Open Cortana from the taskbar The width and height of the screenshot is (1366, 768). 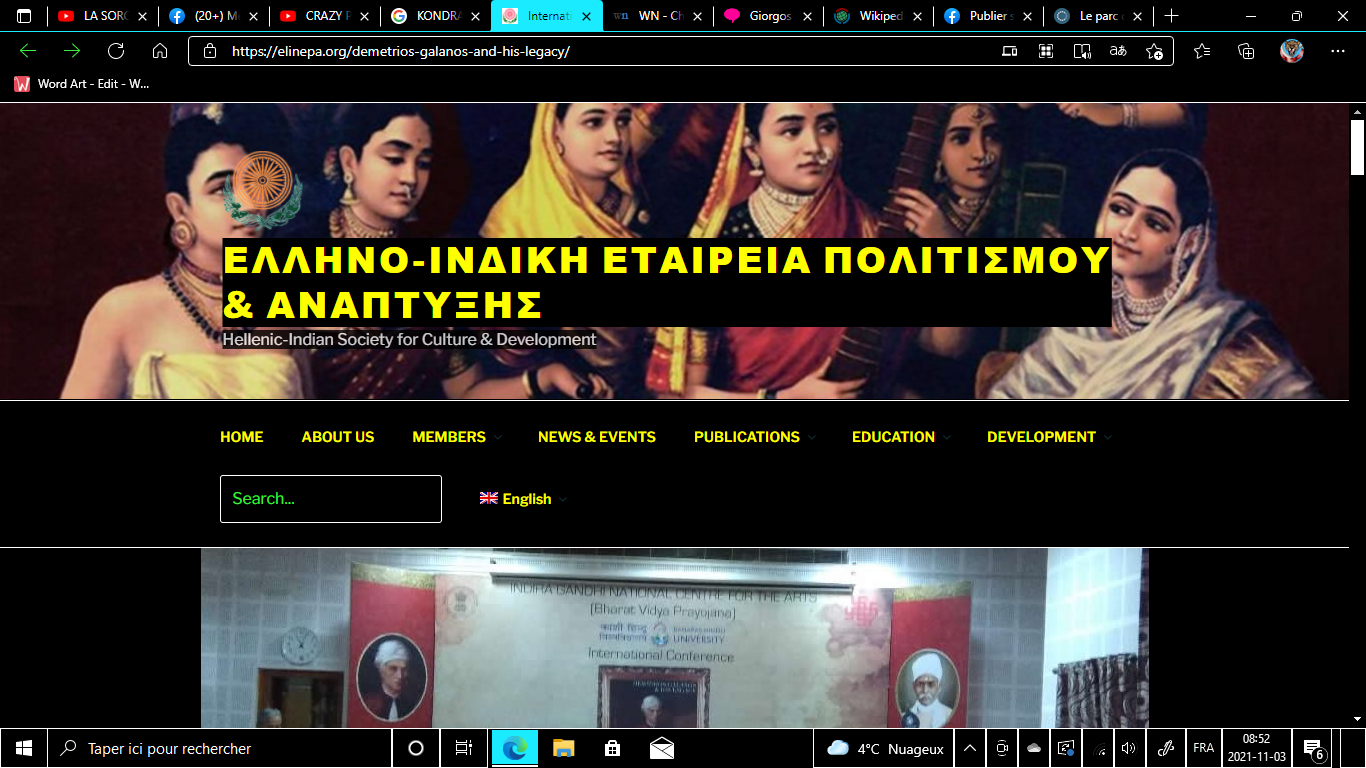coord(416,748)
